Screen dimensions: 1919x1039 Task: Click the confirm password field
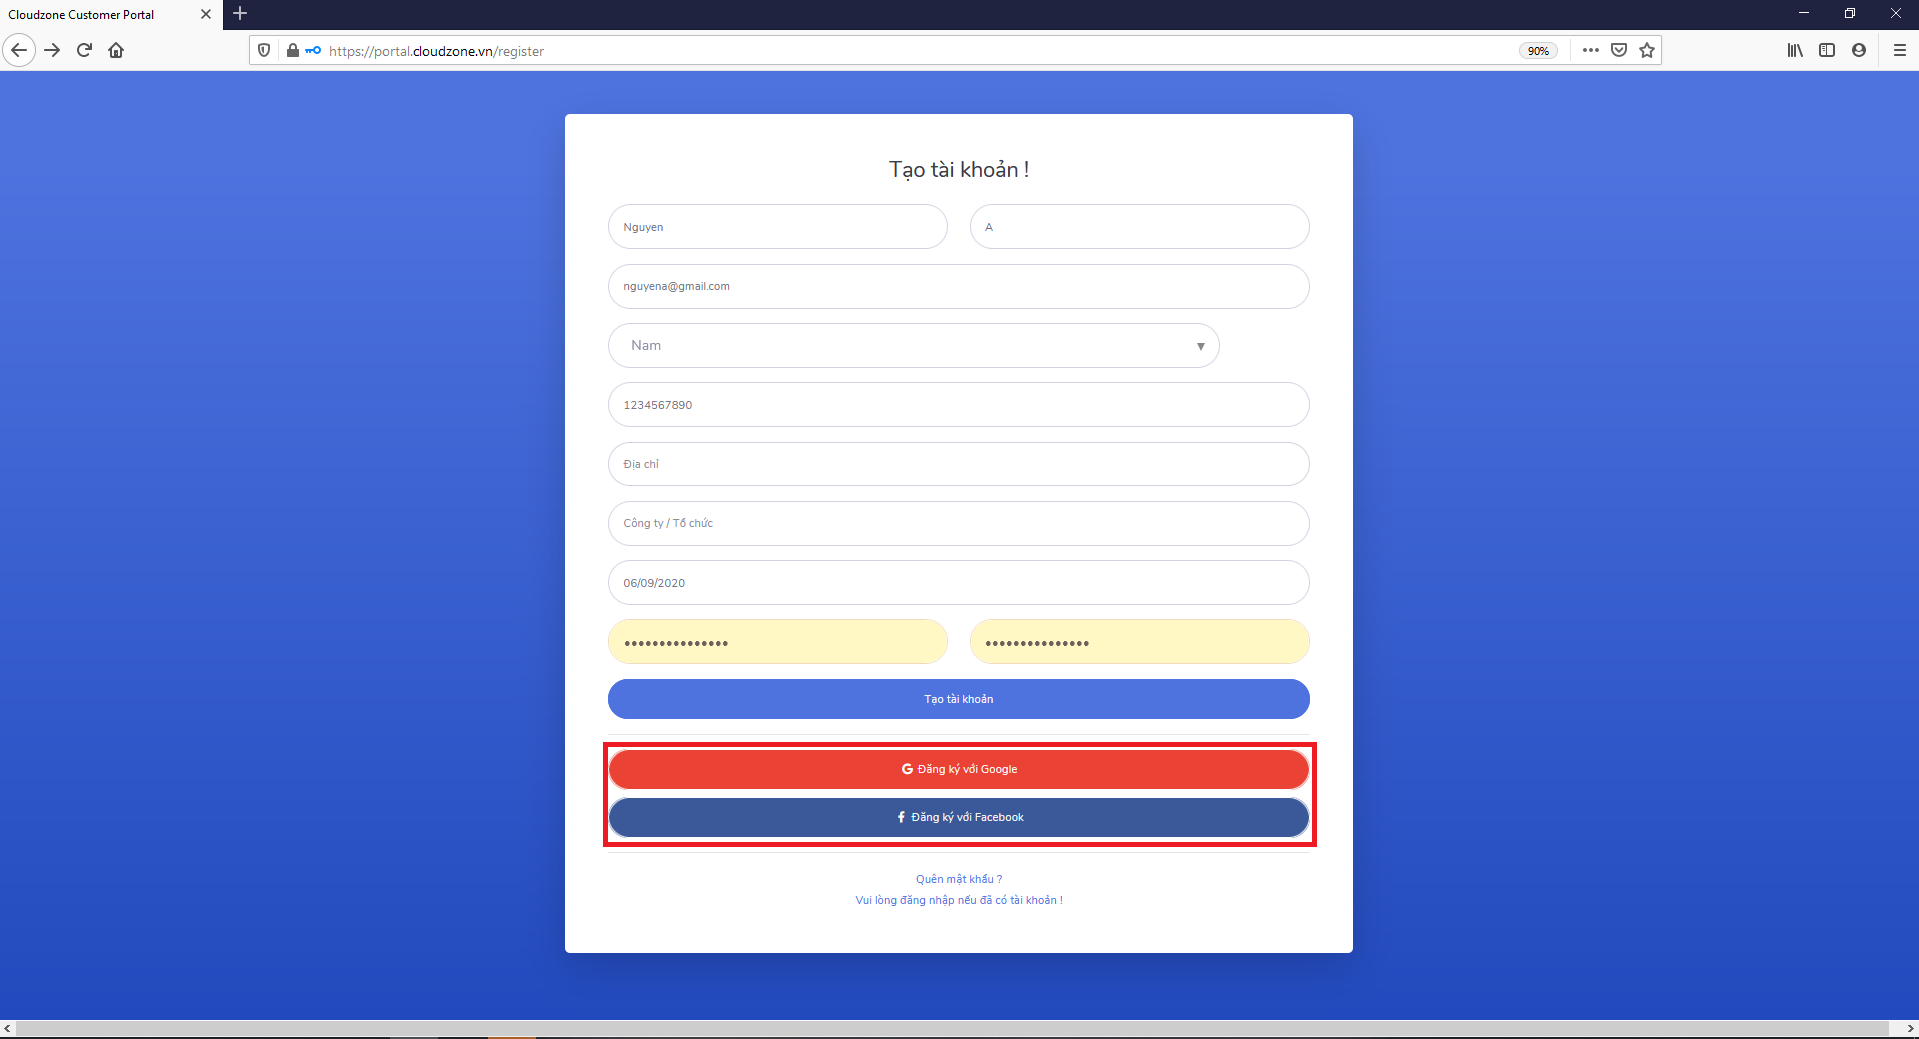coord(1139,642)
